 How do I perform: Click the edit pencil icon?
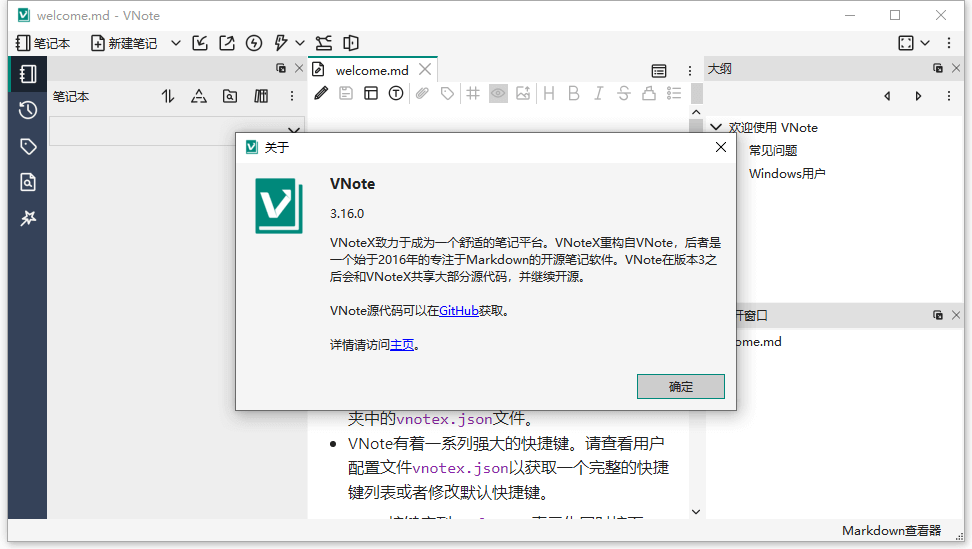(x=321, y=94)
